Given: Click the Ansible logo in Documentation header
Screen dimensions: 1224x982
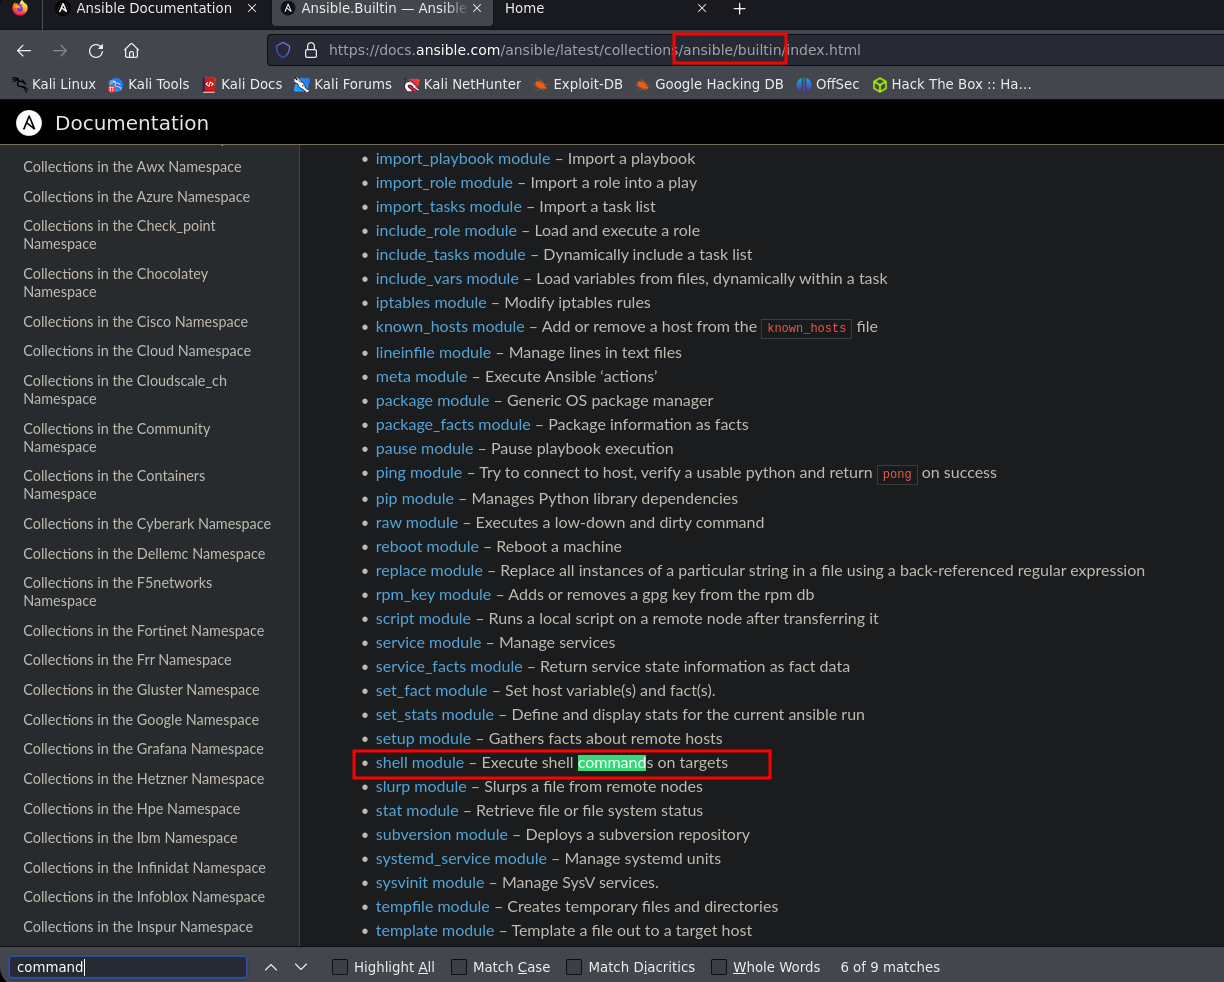Looking at the screenshot, I should (x=29, y=123).
